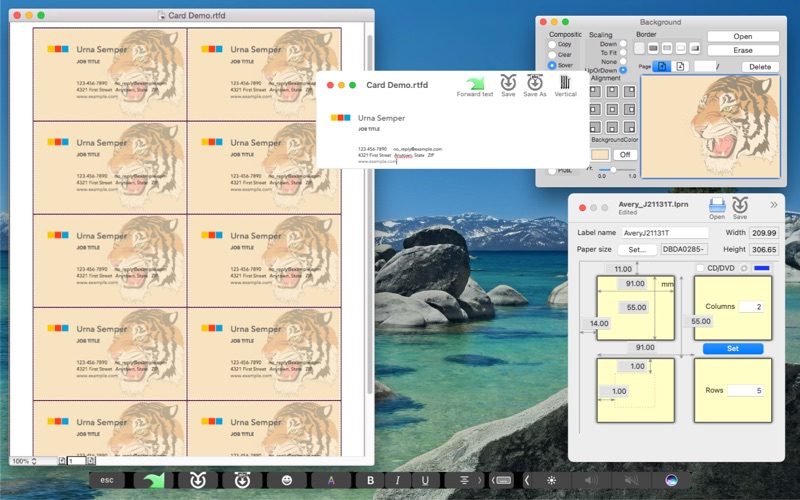The height and width of the screenshot is (500, 800).
Task: Tap the Touch Bar Save As icon
Action: point(242,480)
